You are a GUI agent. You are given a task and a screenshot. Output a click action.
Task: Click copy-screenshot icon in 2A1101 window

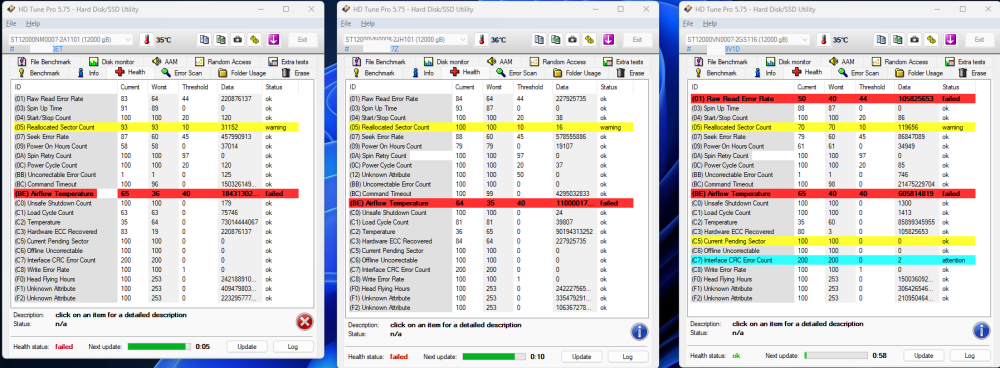221,40
